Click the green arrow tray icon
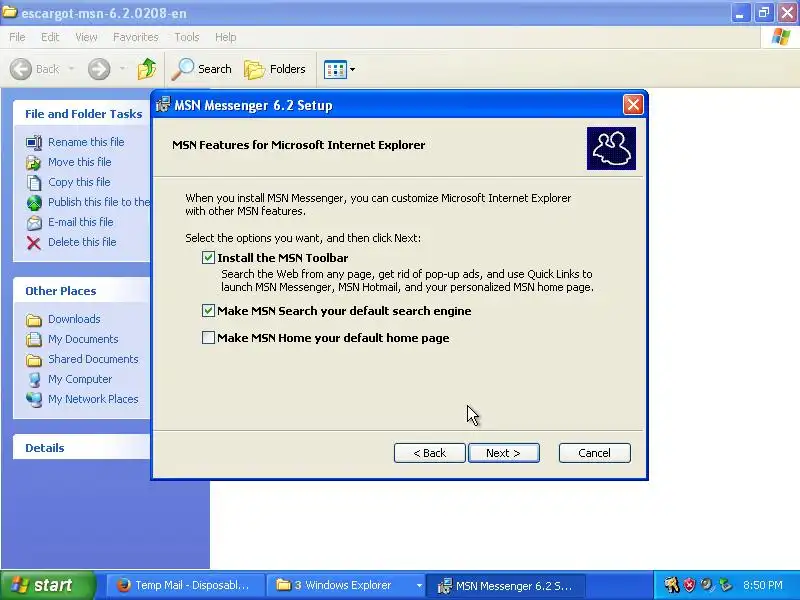This screenshot has width=800, height=600. [724, 585]
